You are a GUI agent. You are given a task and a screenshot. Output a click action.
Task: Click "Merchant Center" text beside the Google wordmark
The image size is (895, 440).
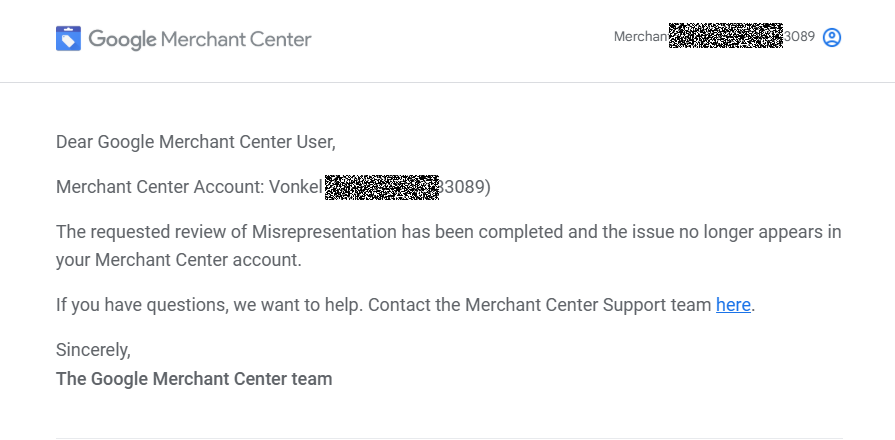click(236, 39)
